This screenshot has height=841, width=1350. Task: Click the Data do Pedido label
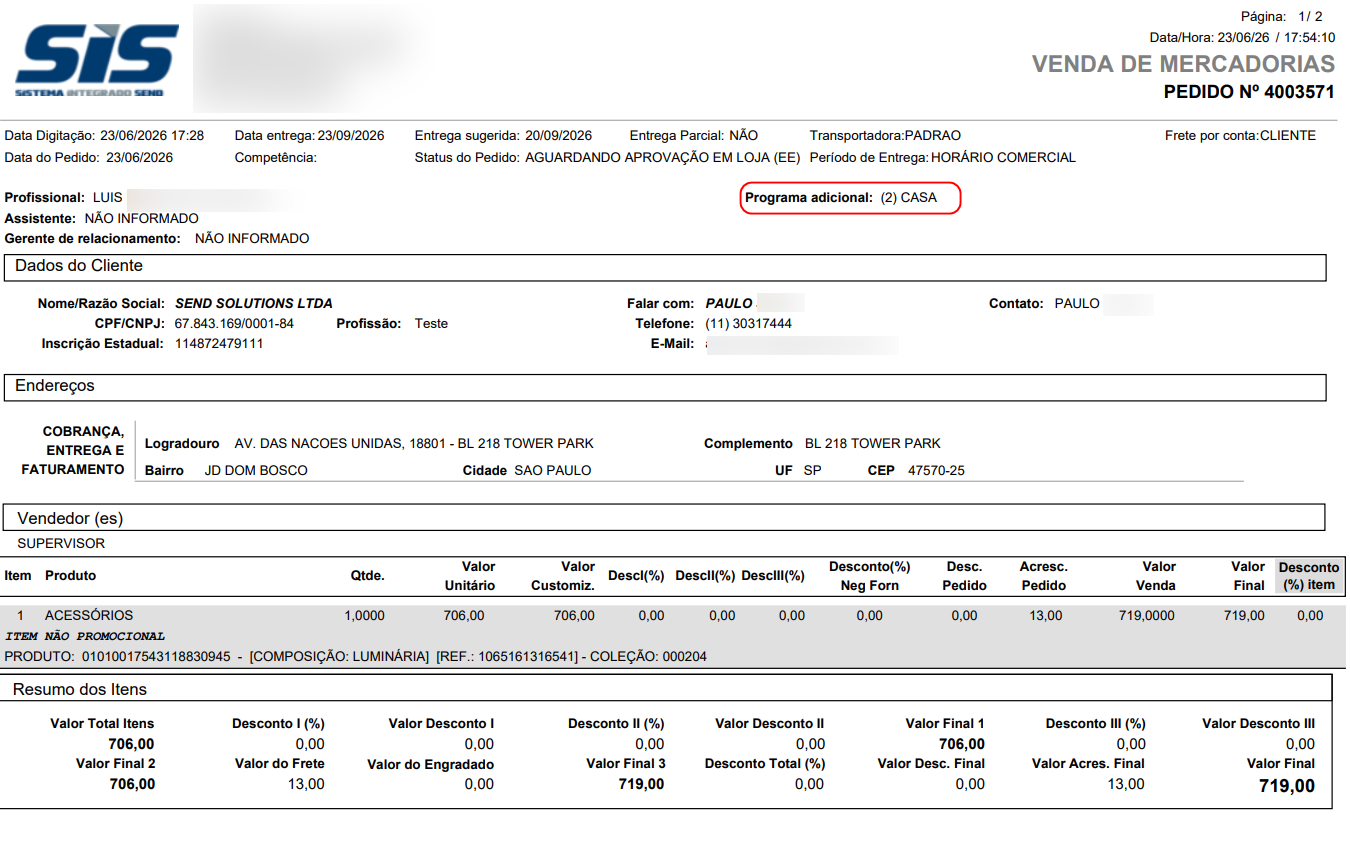[52, 157]
